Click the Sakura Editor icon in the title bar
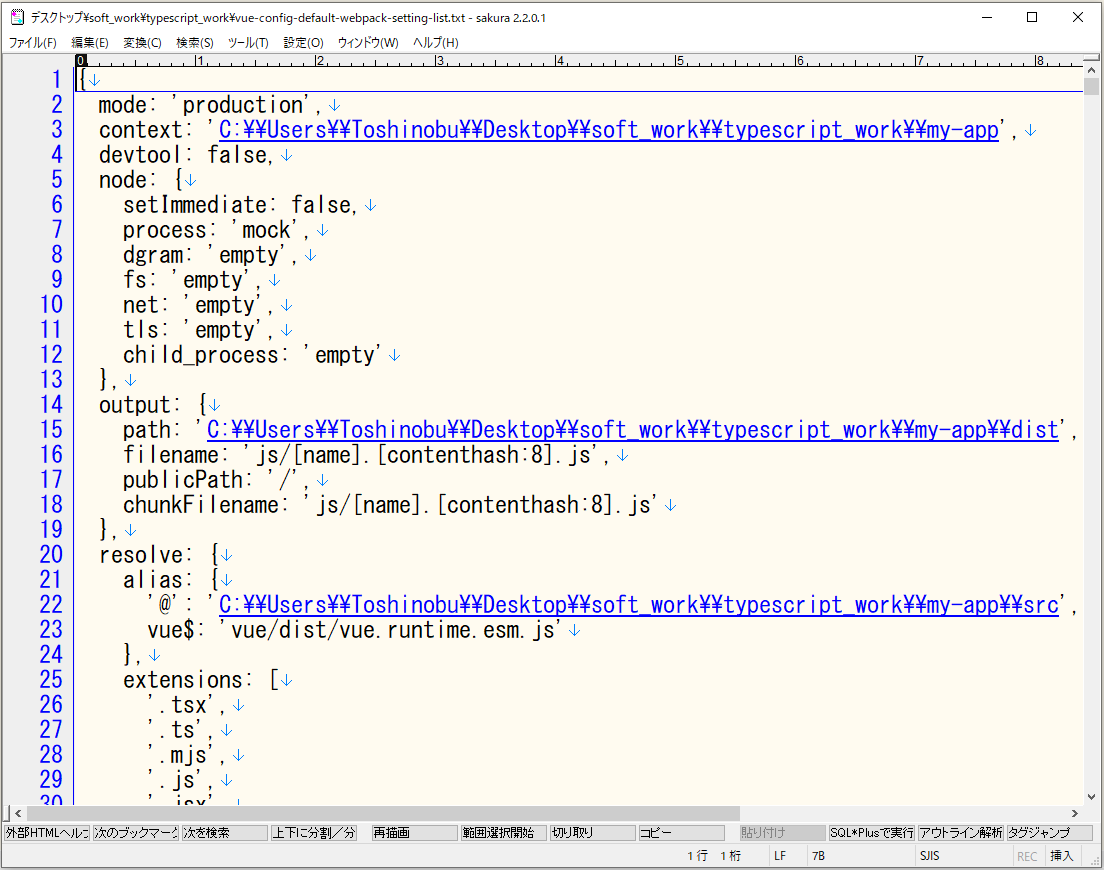The height and width of the screenshot is (870, 1104). pyautogui.click(x=16, y=17)
